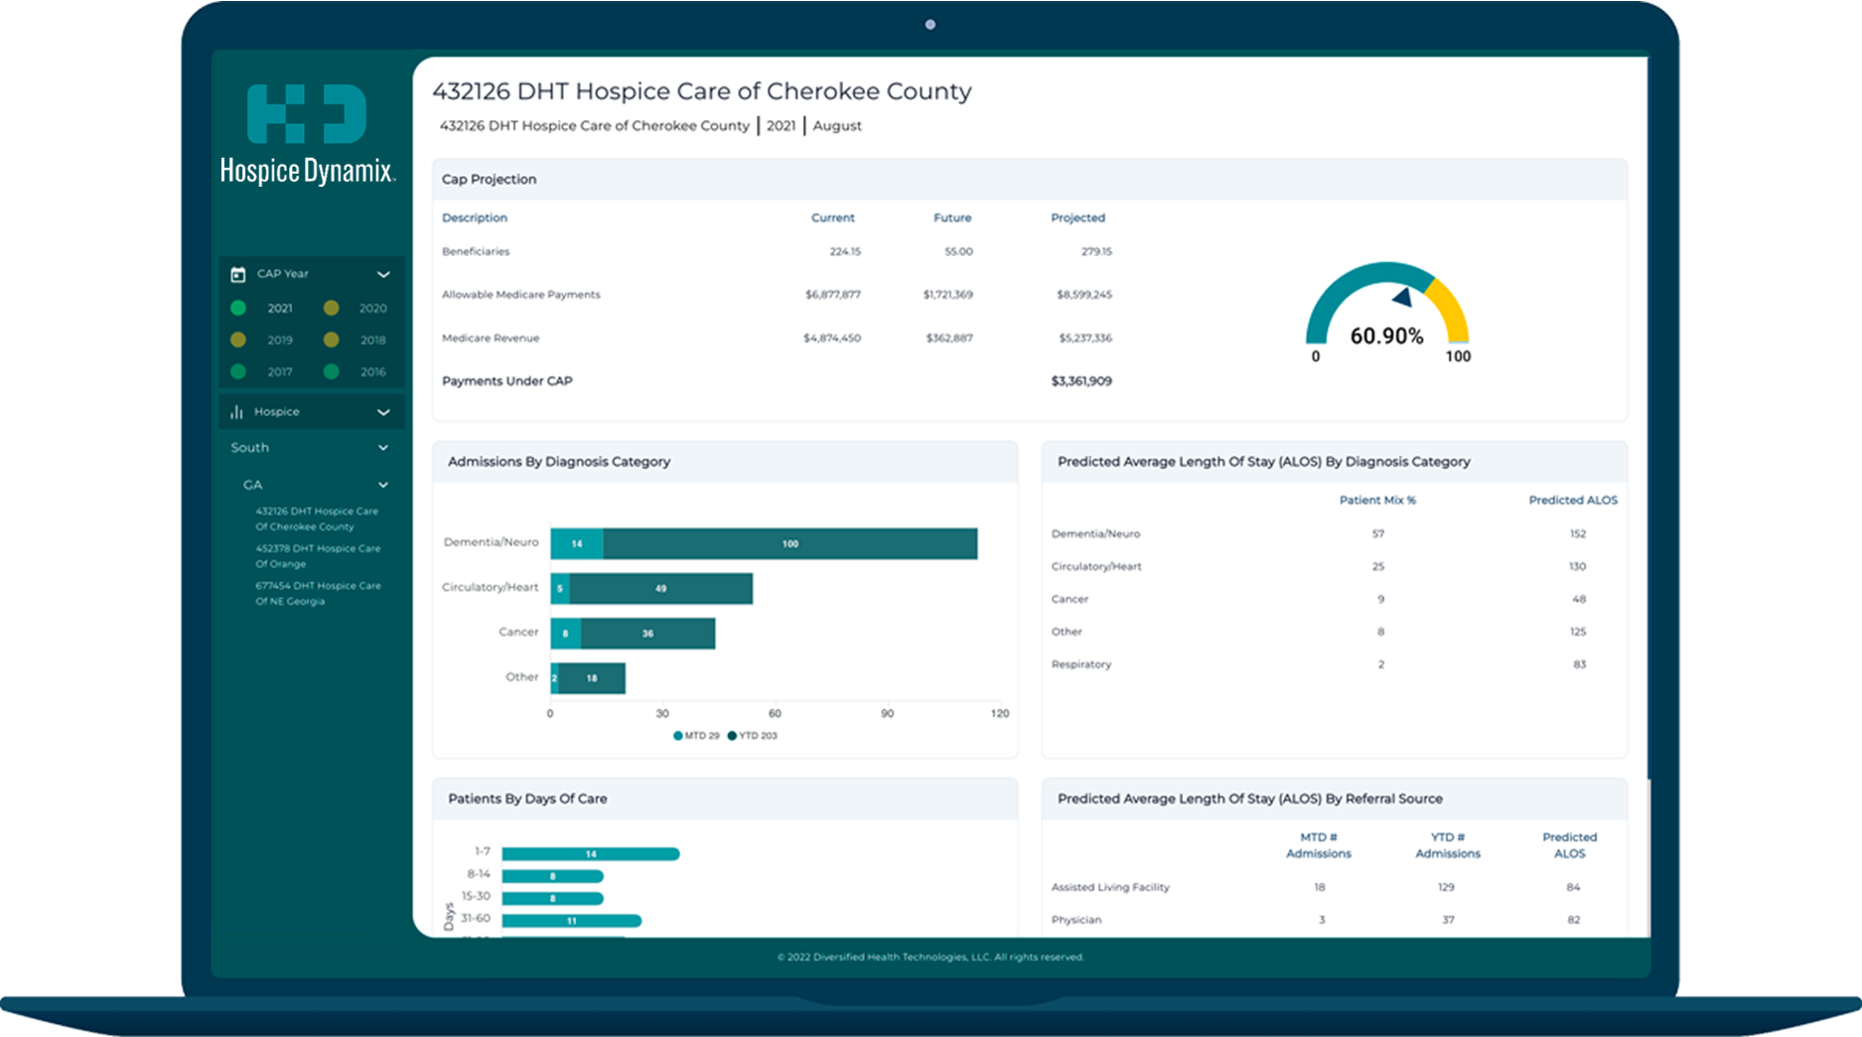Click the 60.90% cap gauge
The width and height of the screenshot is (1862, 1037).
[1387, 312]
